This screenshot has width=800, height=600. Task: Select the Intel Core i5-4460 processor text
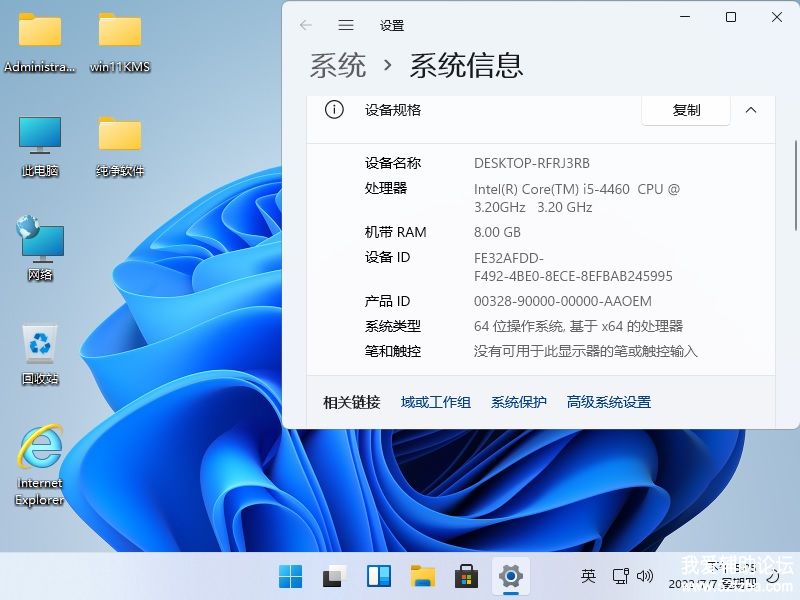click(x=577, y=198)
